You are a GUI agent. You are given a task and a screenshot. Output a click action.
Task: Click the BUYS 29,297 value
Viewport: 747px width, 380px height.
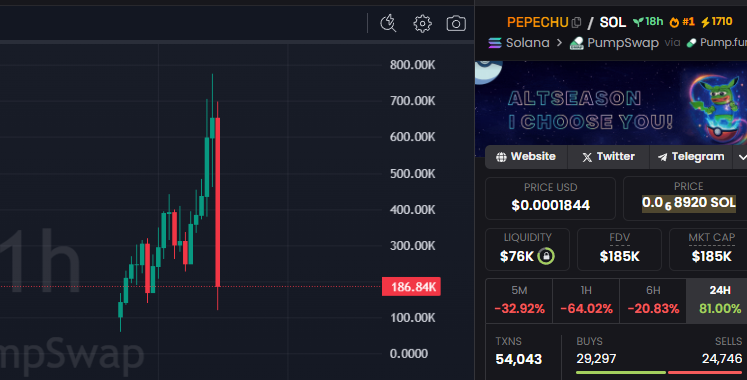(x=596, y=359)
